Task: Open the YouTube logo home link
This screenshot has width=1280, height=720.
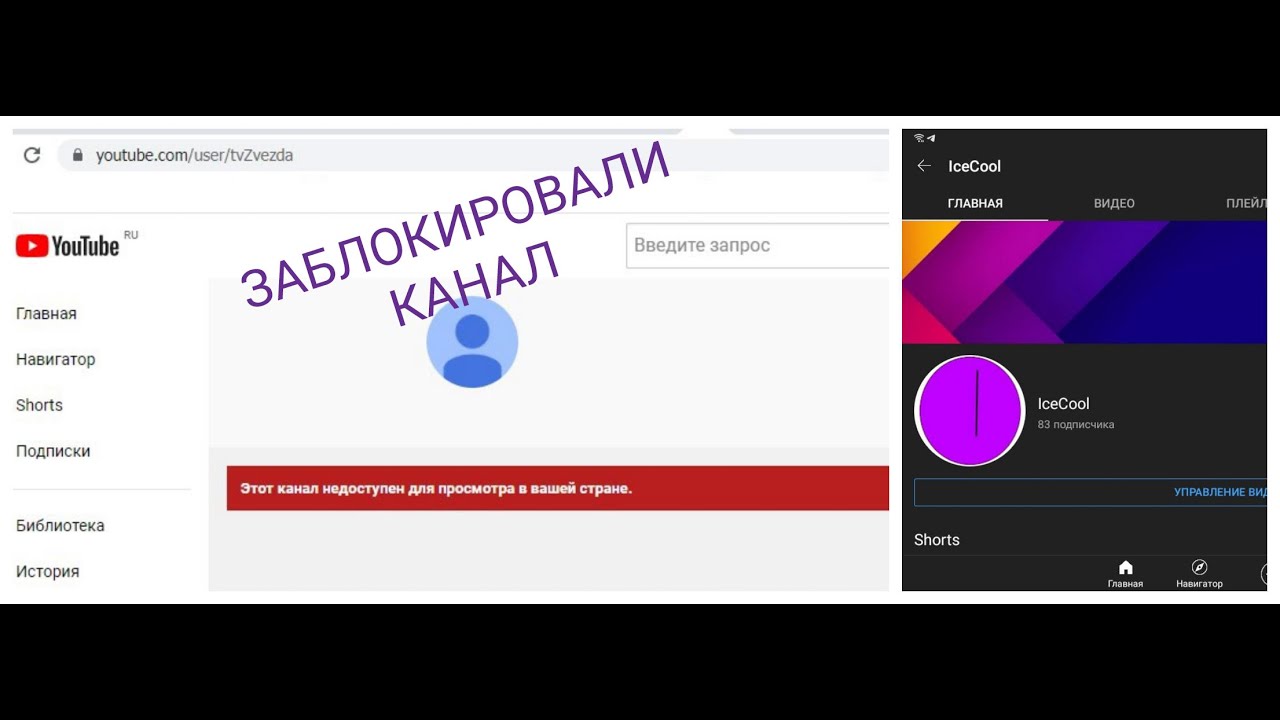Action: click(68, 245)
